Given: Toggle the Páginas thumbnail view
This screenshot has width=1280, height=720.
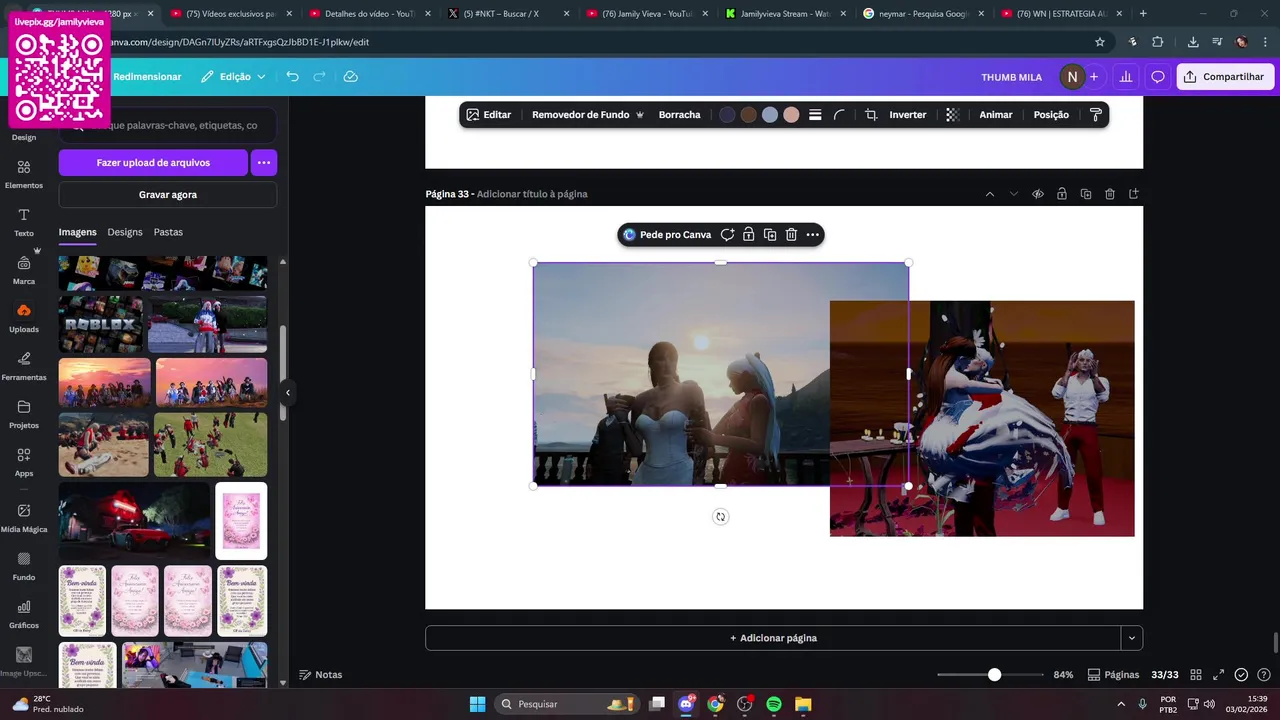Looking at the screenshot, I should point(1113,675).
